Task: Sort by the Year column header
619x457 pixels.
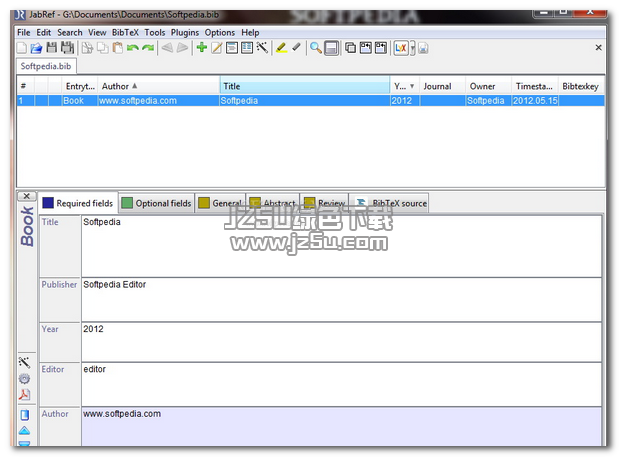Action: pyautogui.click(x=405, y=86)
